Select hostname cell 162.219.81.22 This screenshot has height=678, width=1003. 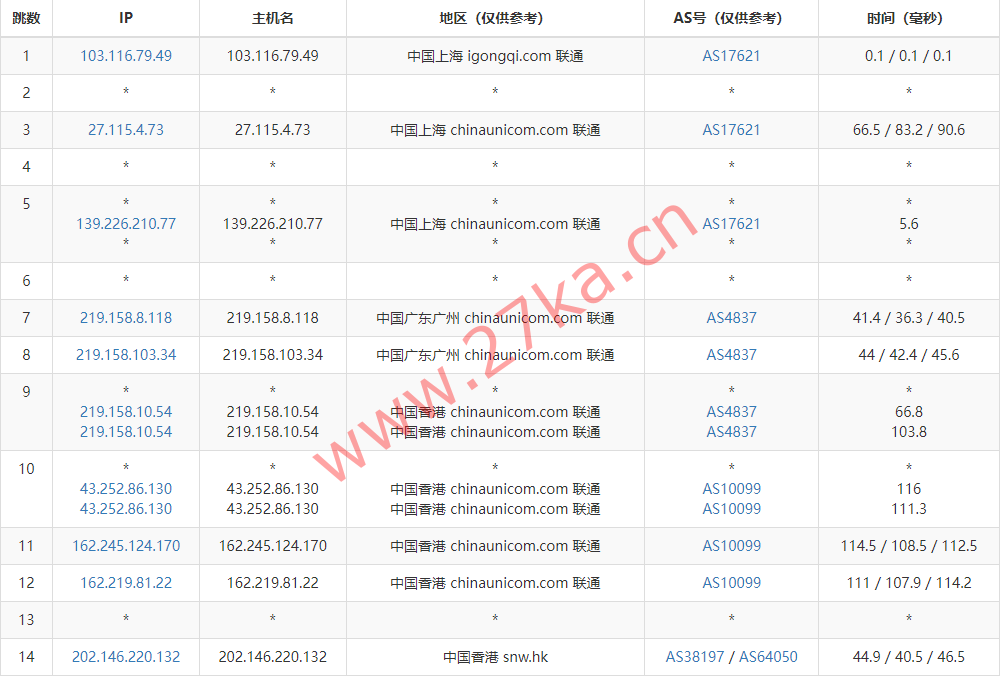tap(272, 583)
